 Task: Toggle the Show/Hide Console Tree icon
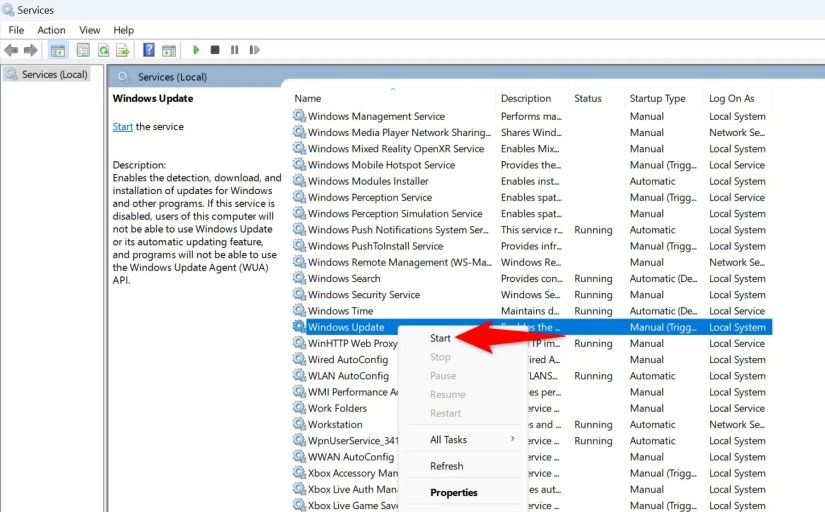58,50
